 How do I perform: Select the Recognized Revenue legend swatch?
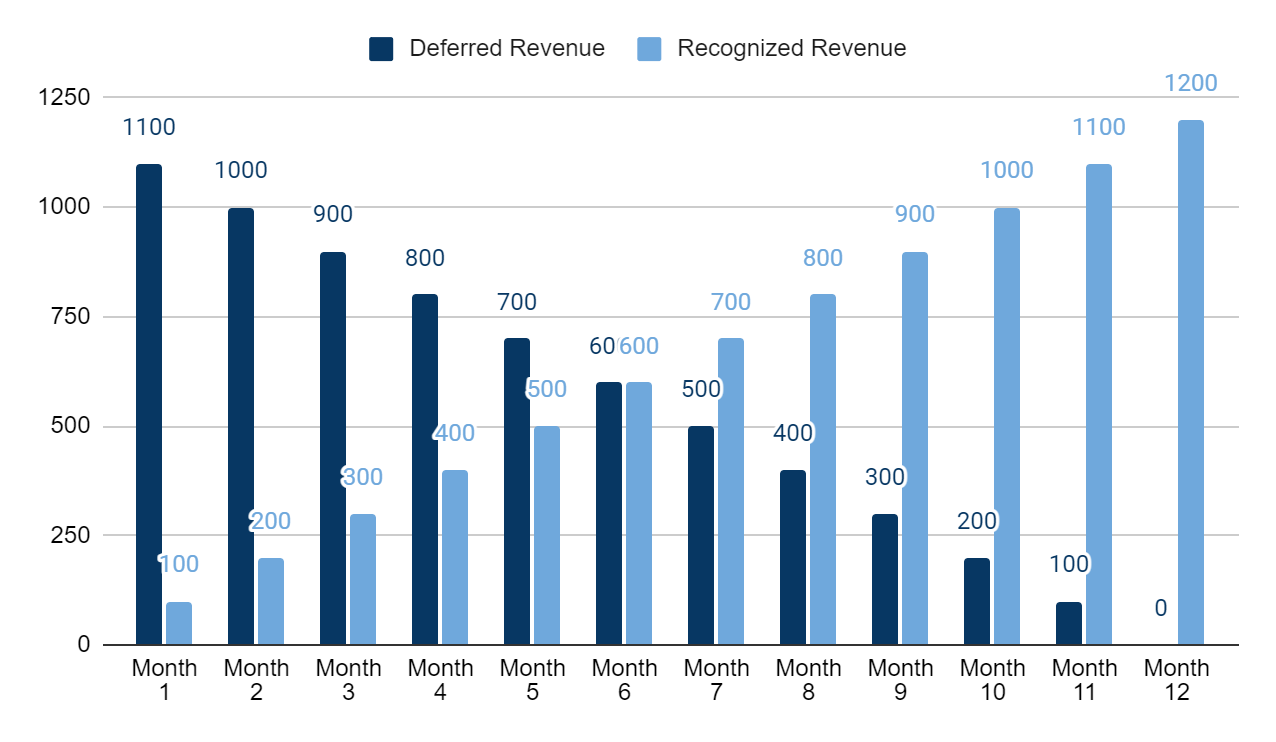[648, 46]
